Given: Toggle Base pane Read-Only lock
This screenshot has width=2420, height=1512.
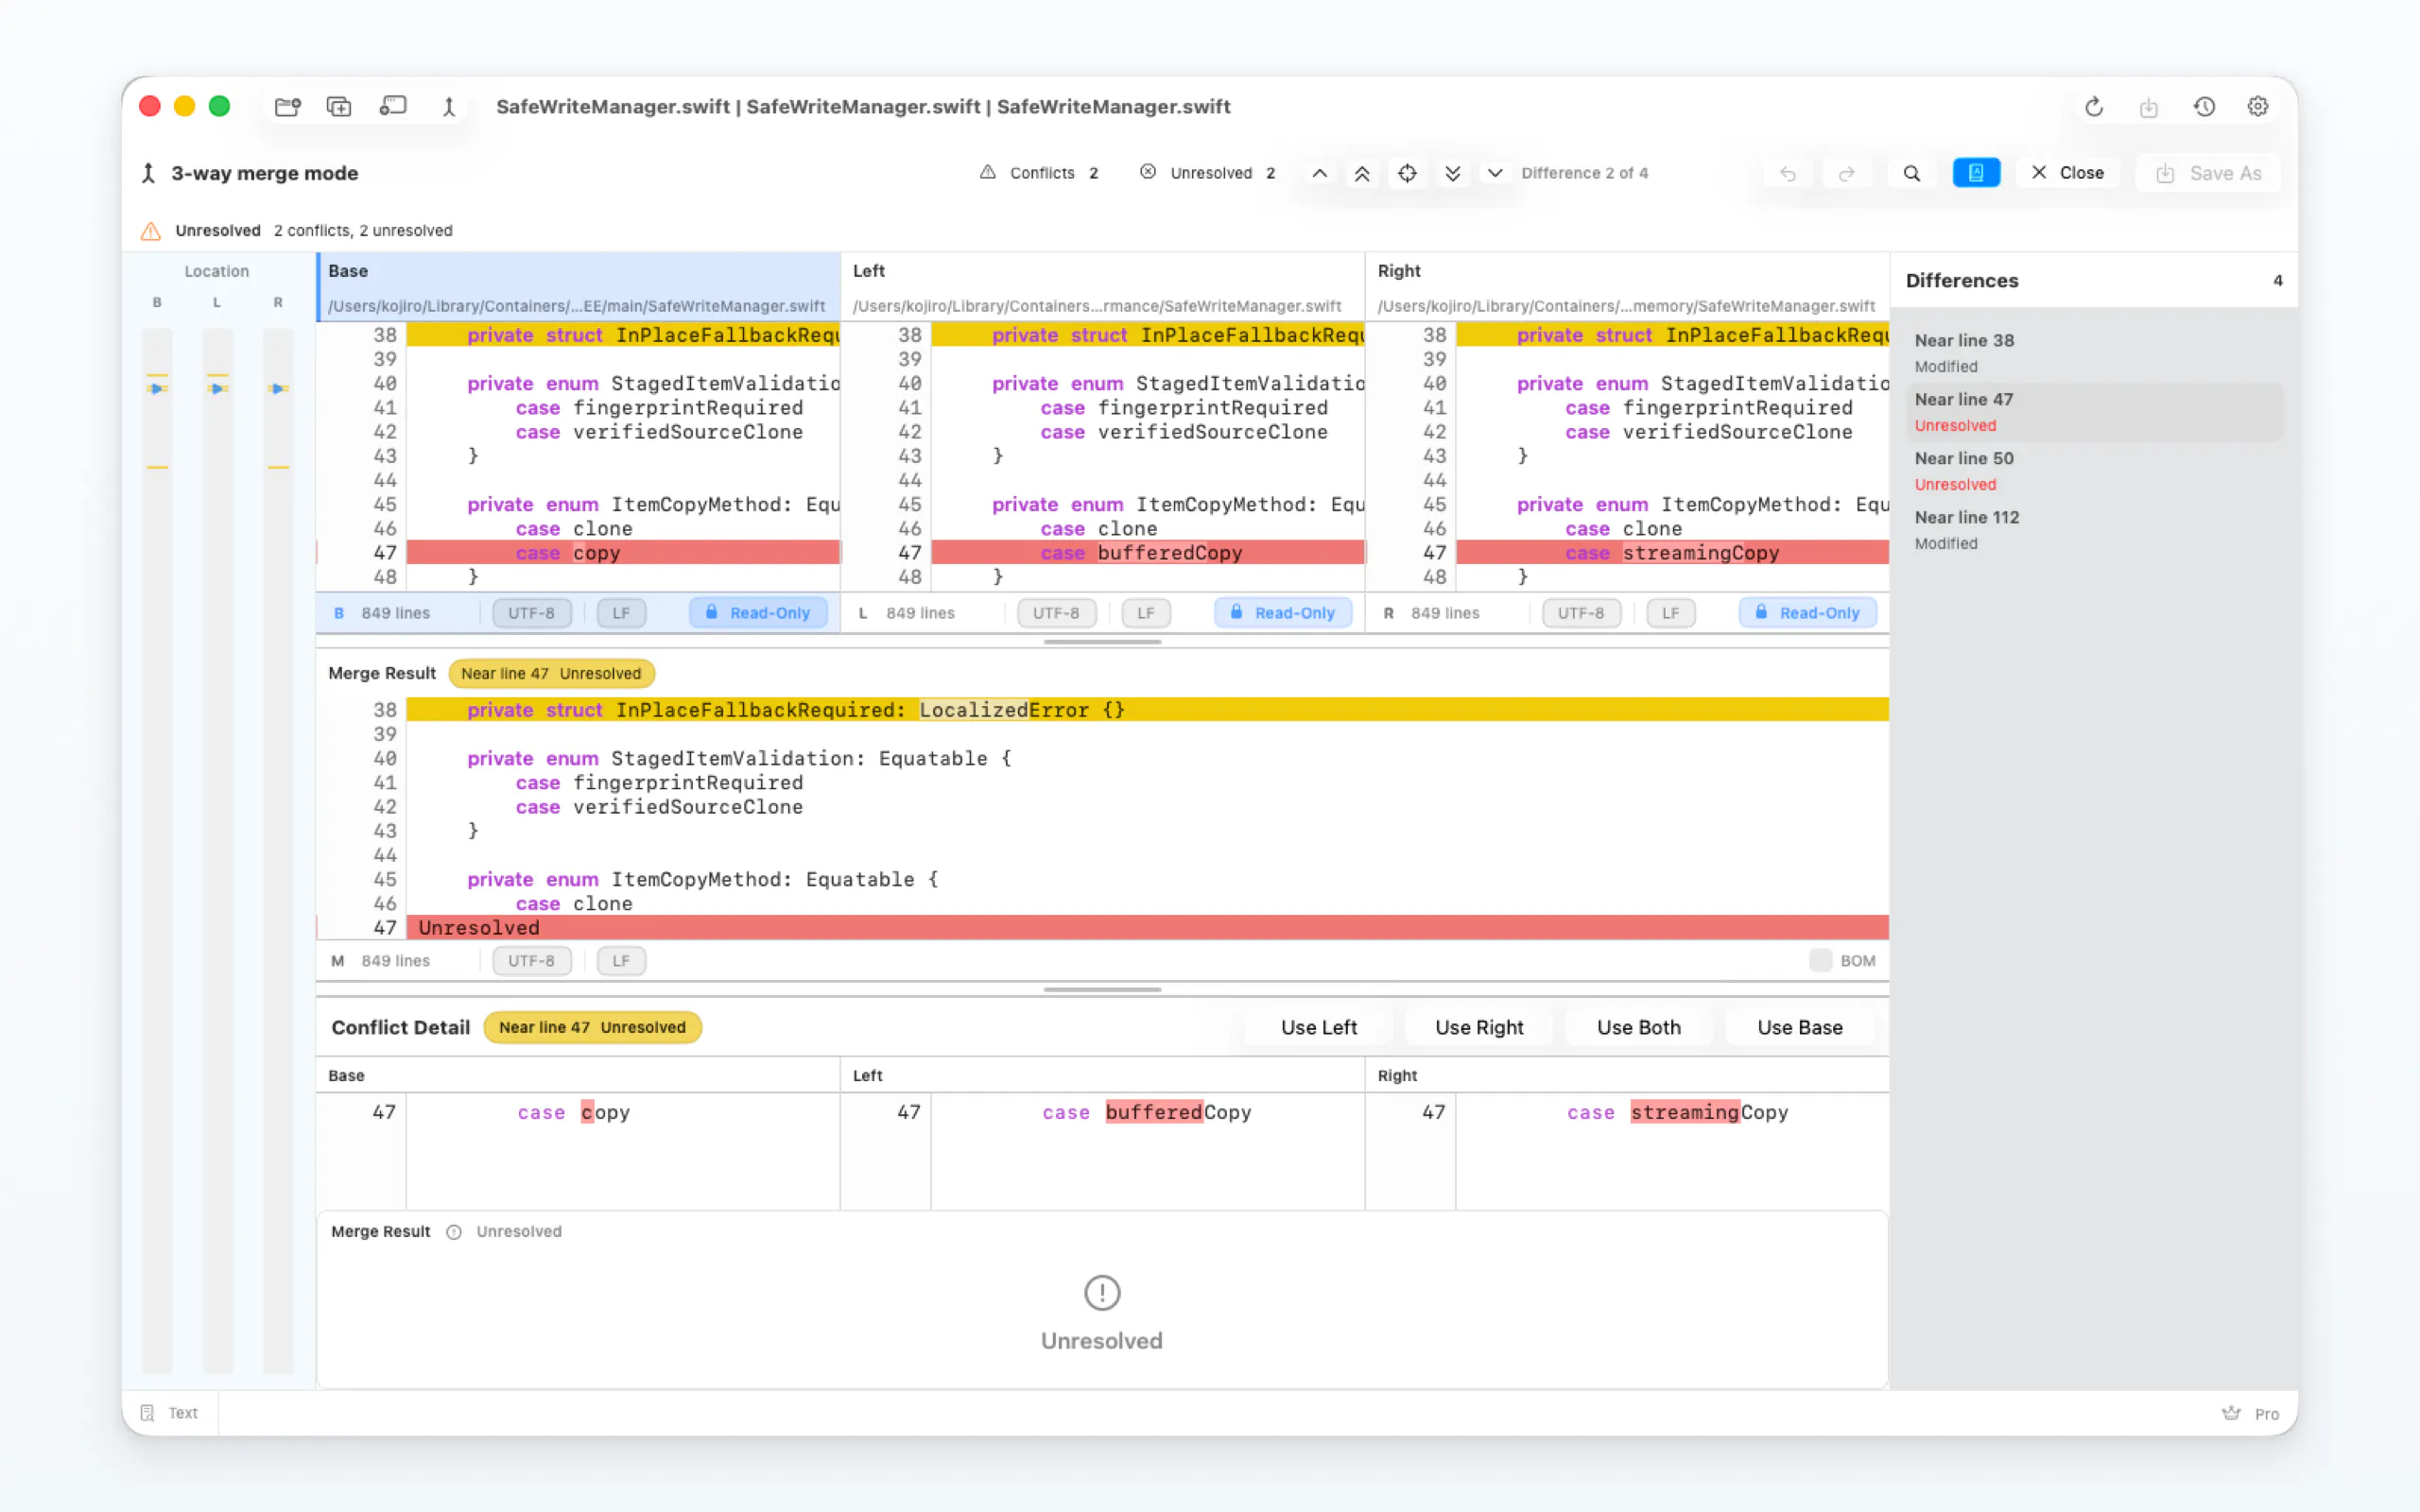Looking at the screenshot, I should (x=758, y=613).
